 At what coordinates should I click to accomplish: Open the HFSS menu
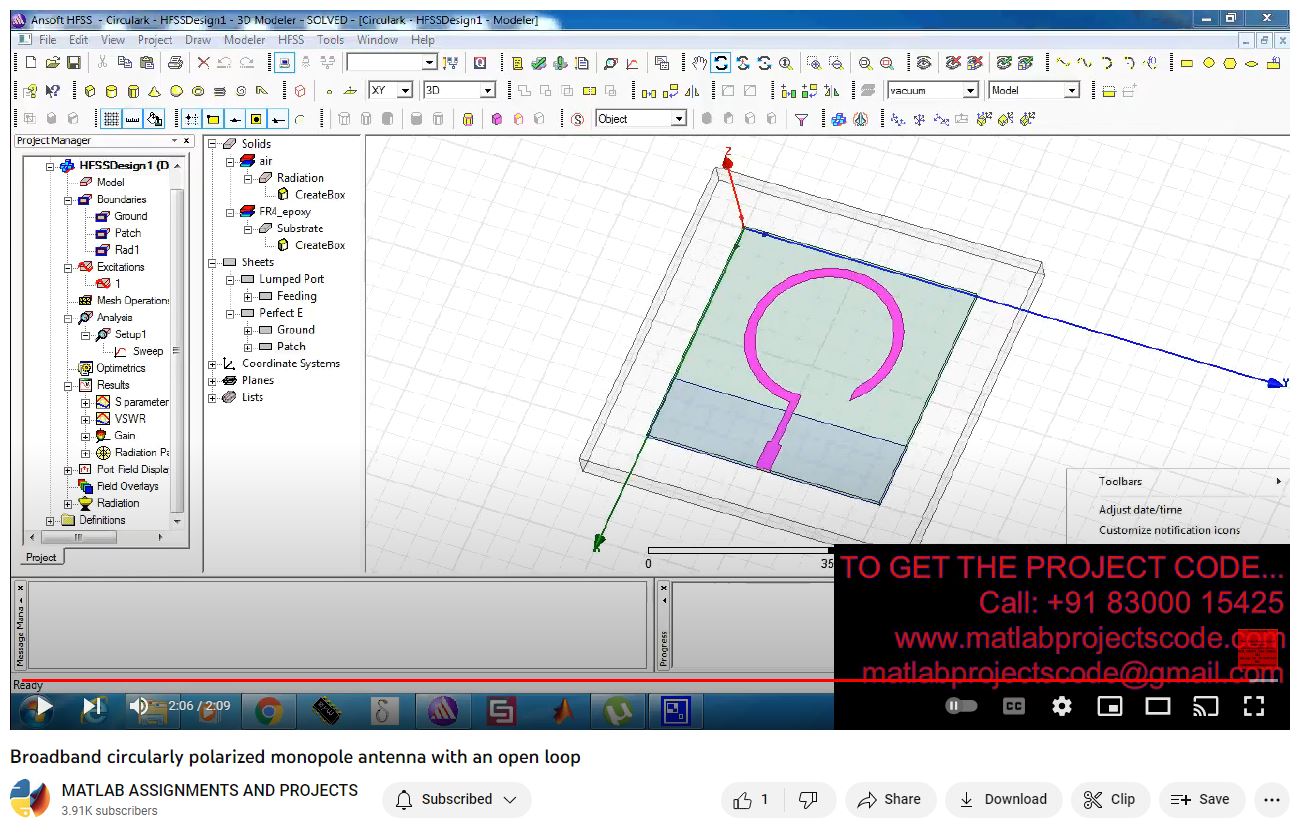[x=291, y=40]
